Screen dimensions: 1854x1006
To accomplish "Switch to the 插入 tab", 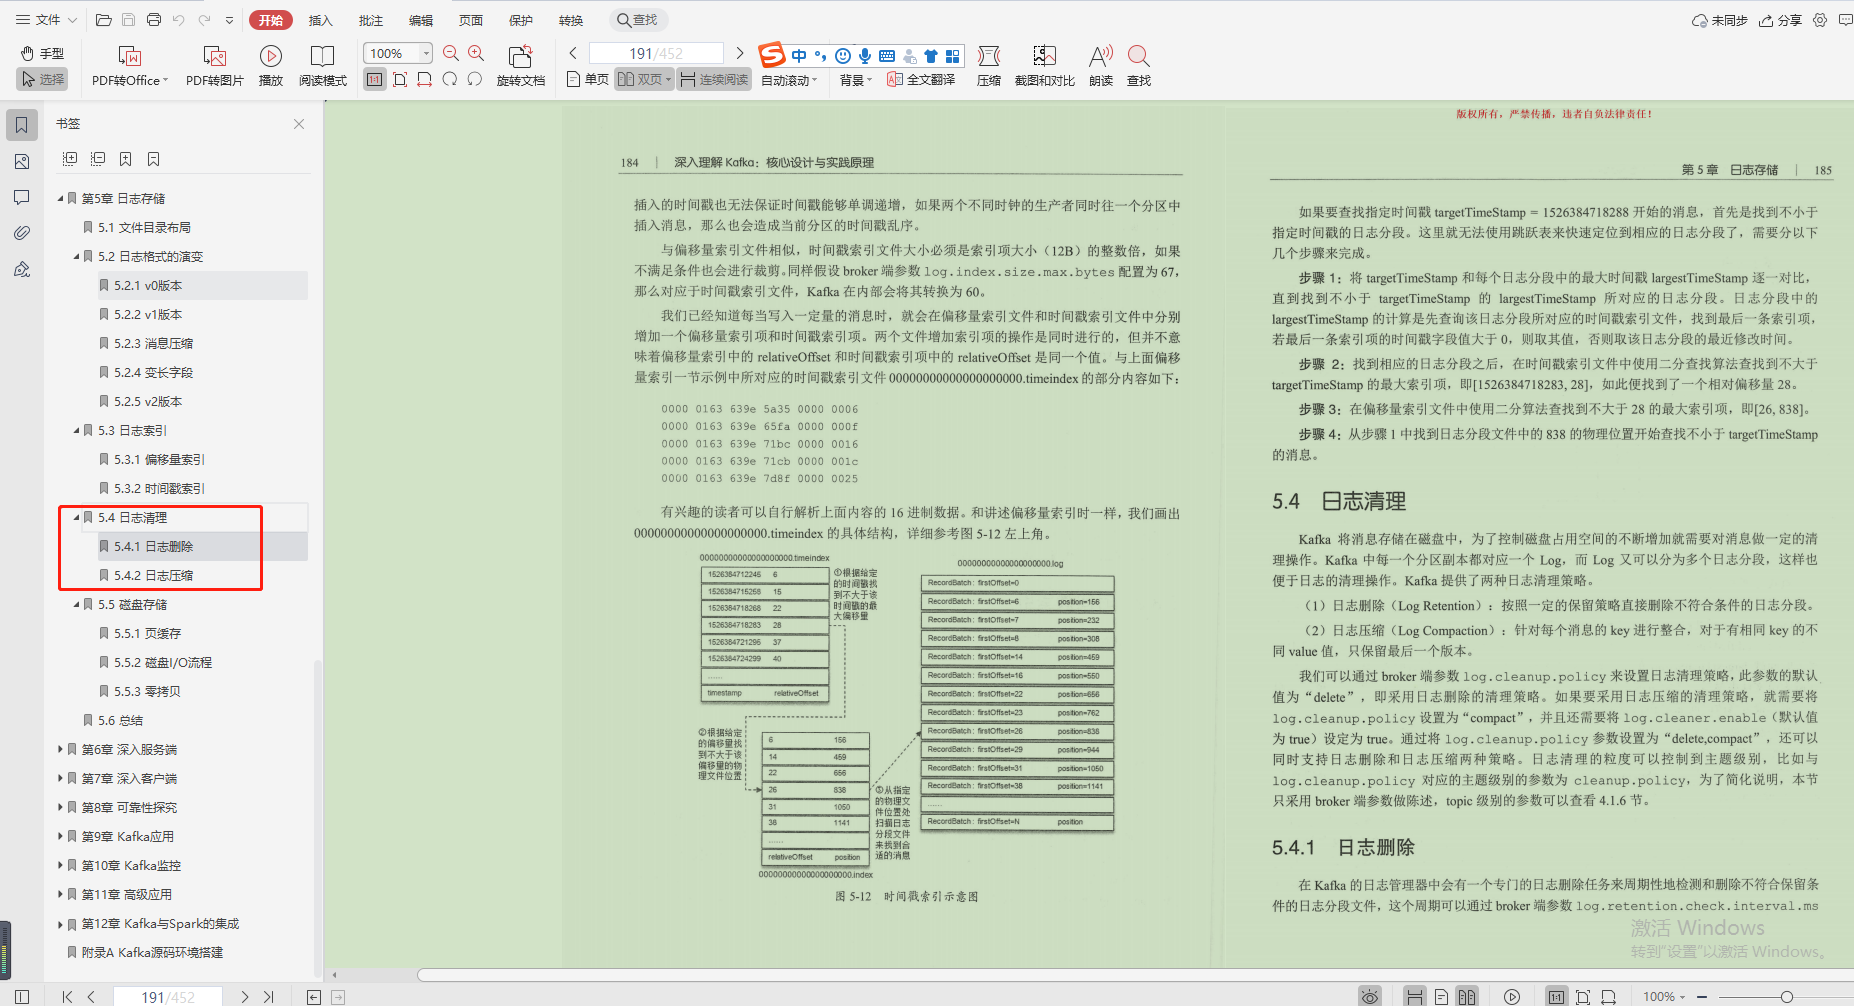I will click(320, 20).
